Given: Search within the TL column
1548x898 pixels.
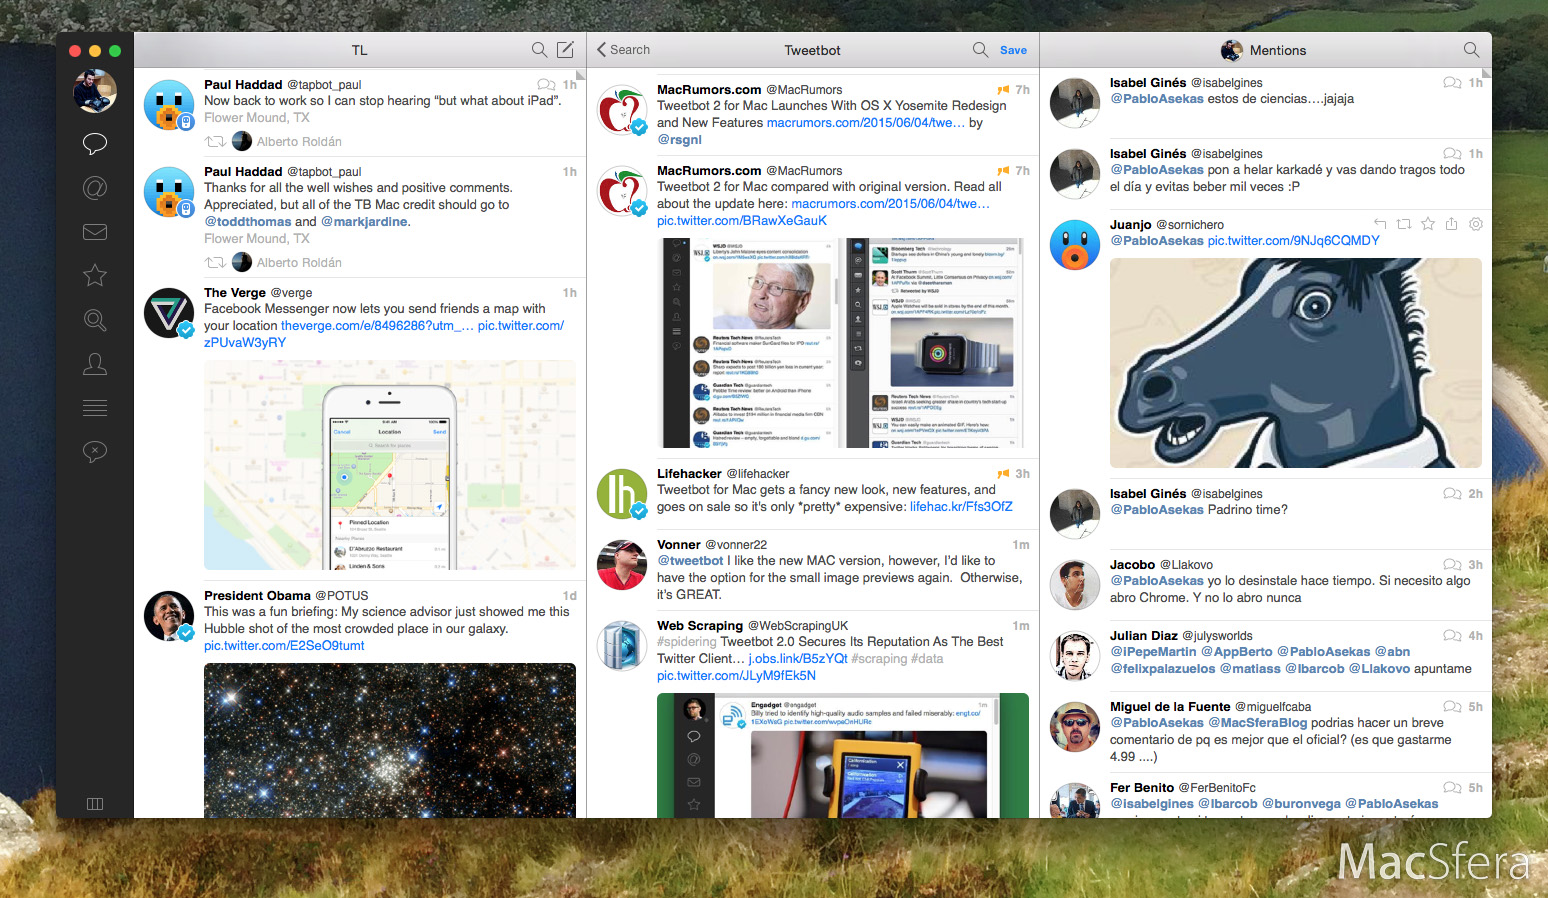Looking at the screenshot, I should pos(539,50).
